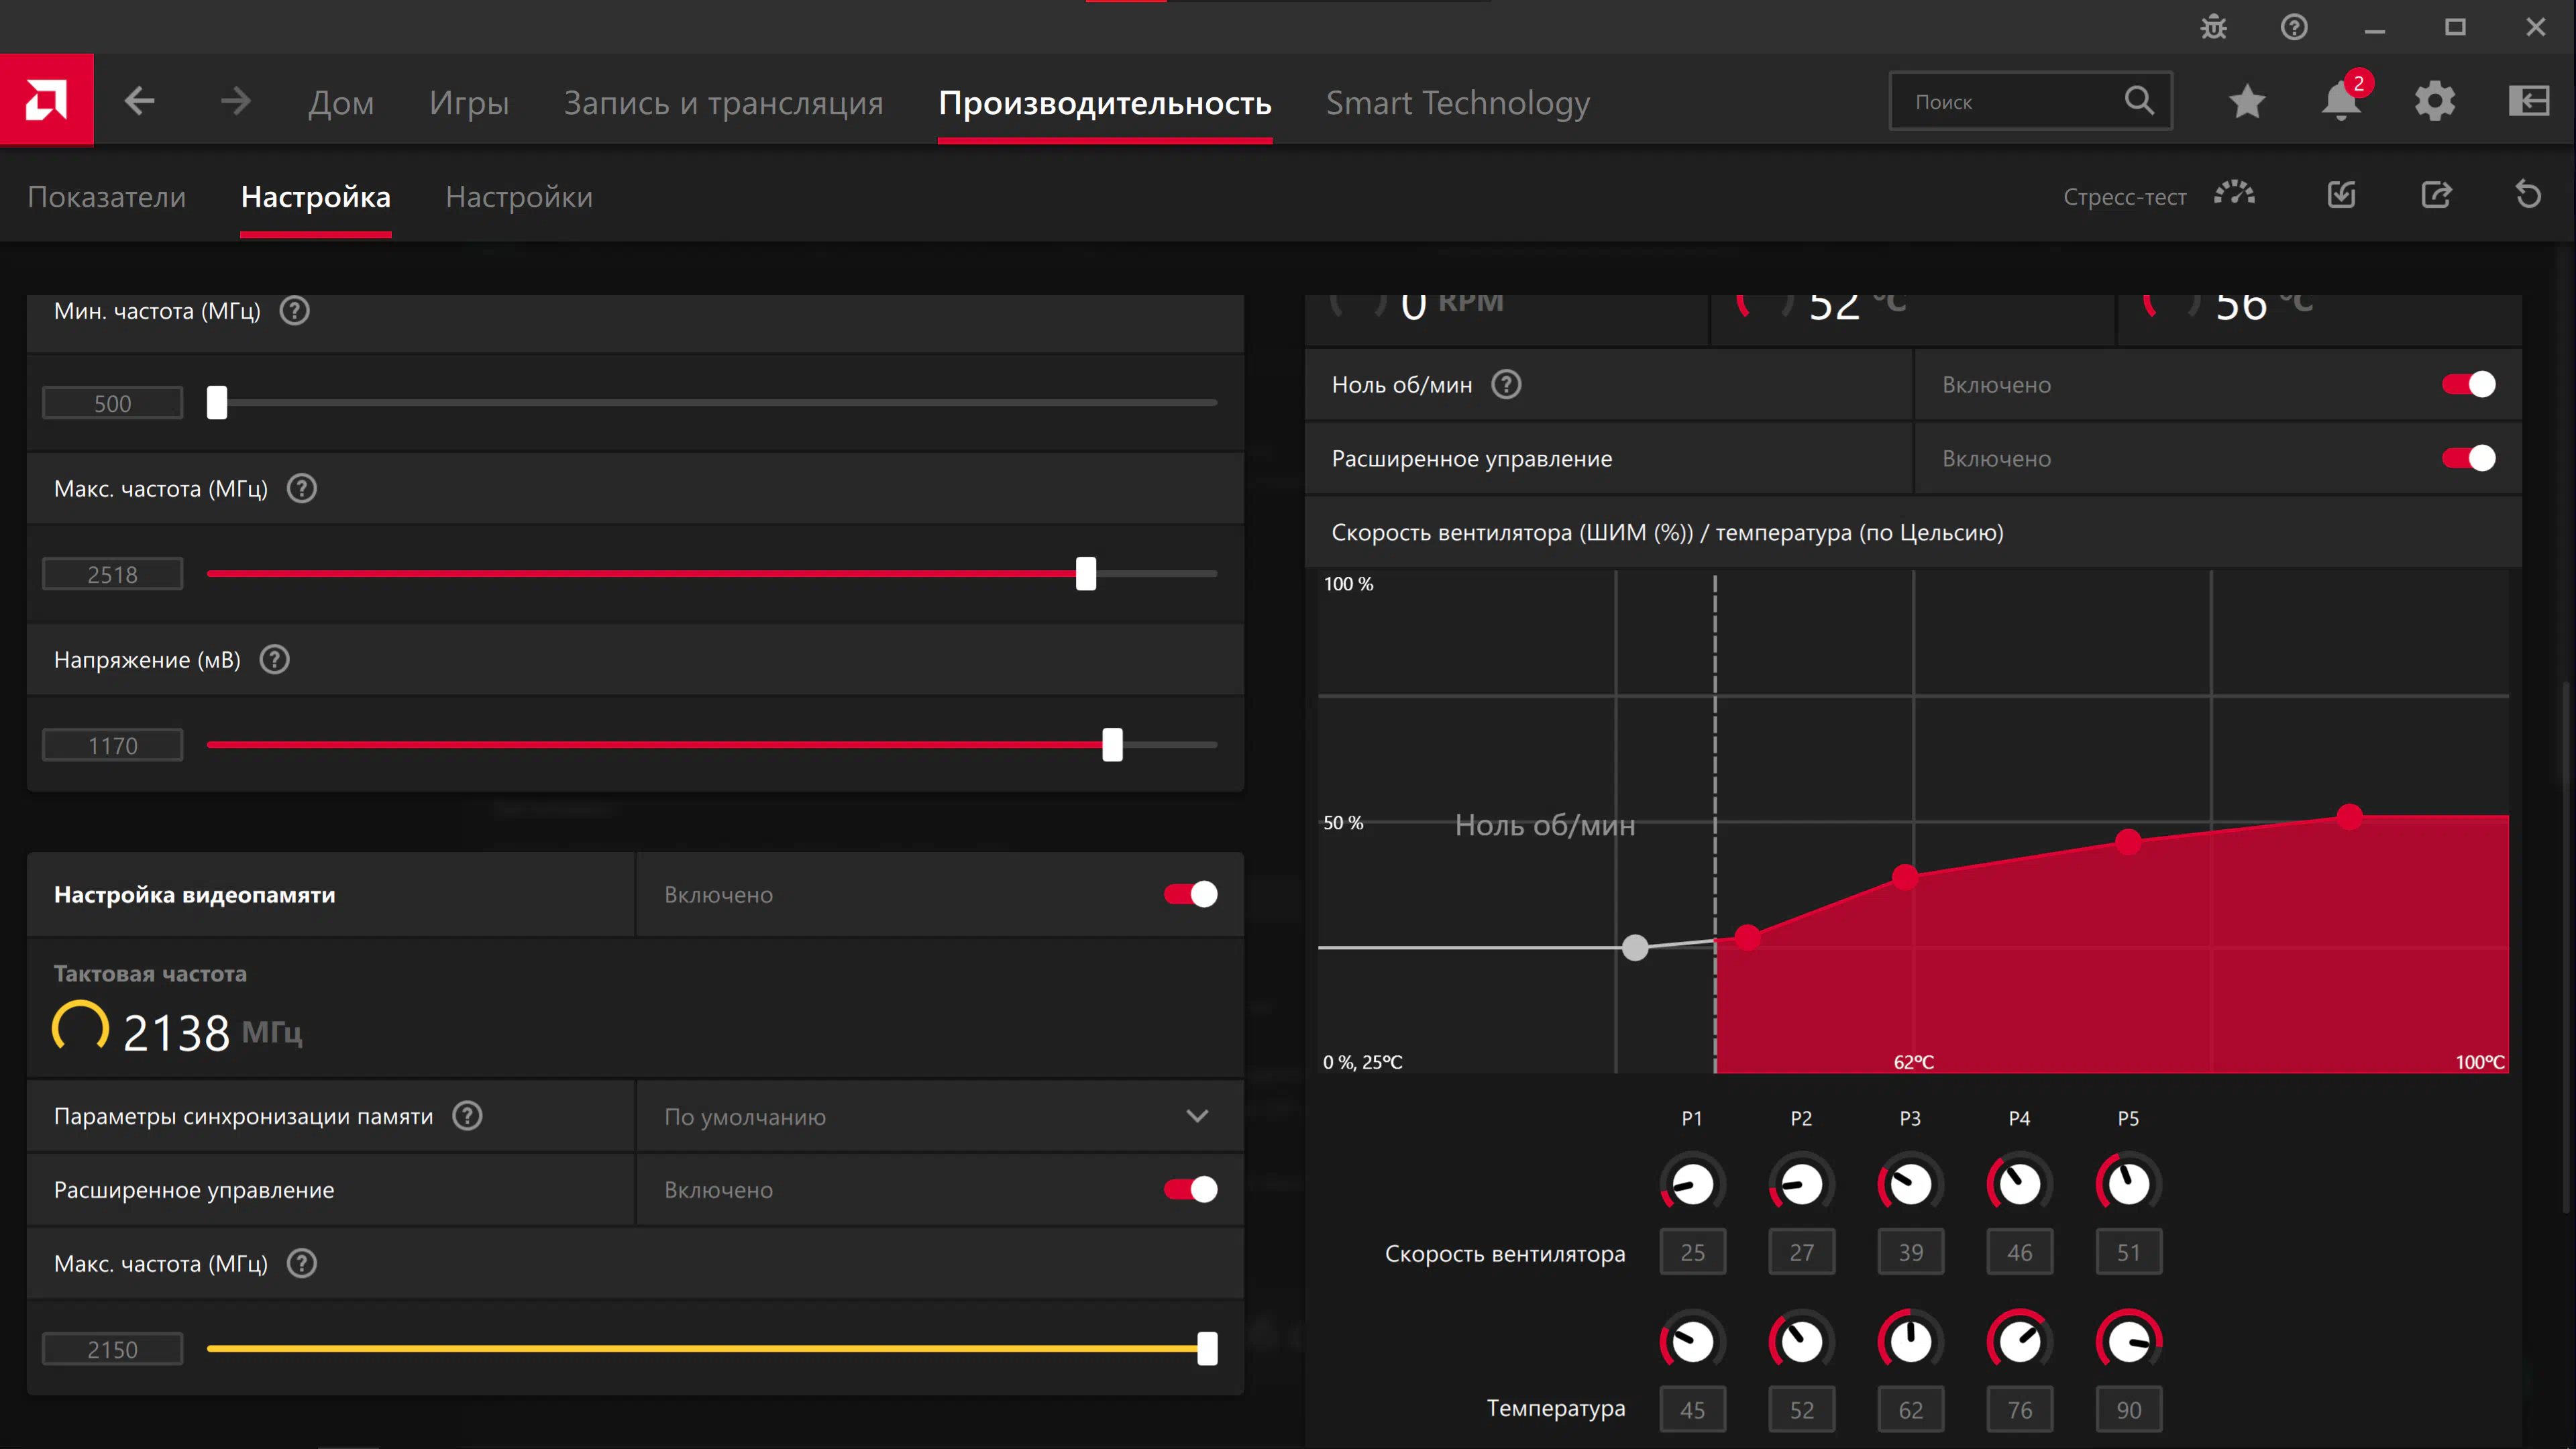Click the P5 temperature dial
This screenshot has height=1449, width=2576.
pos(2128,1342)
